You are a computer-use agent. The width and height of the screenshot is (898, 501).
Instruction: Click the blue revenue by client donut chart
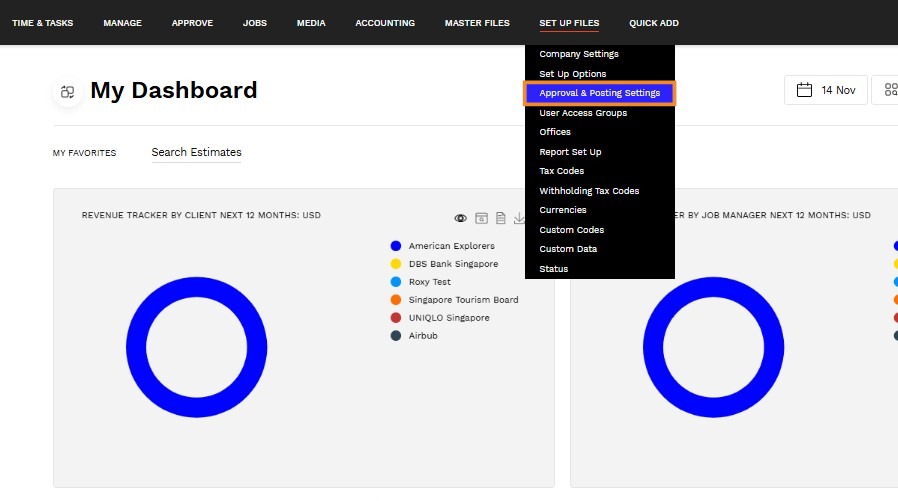(196, 347)
